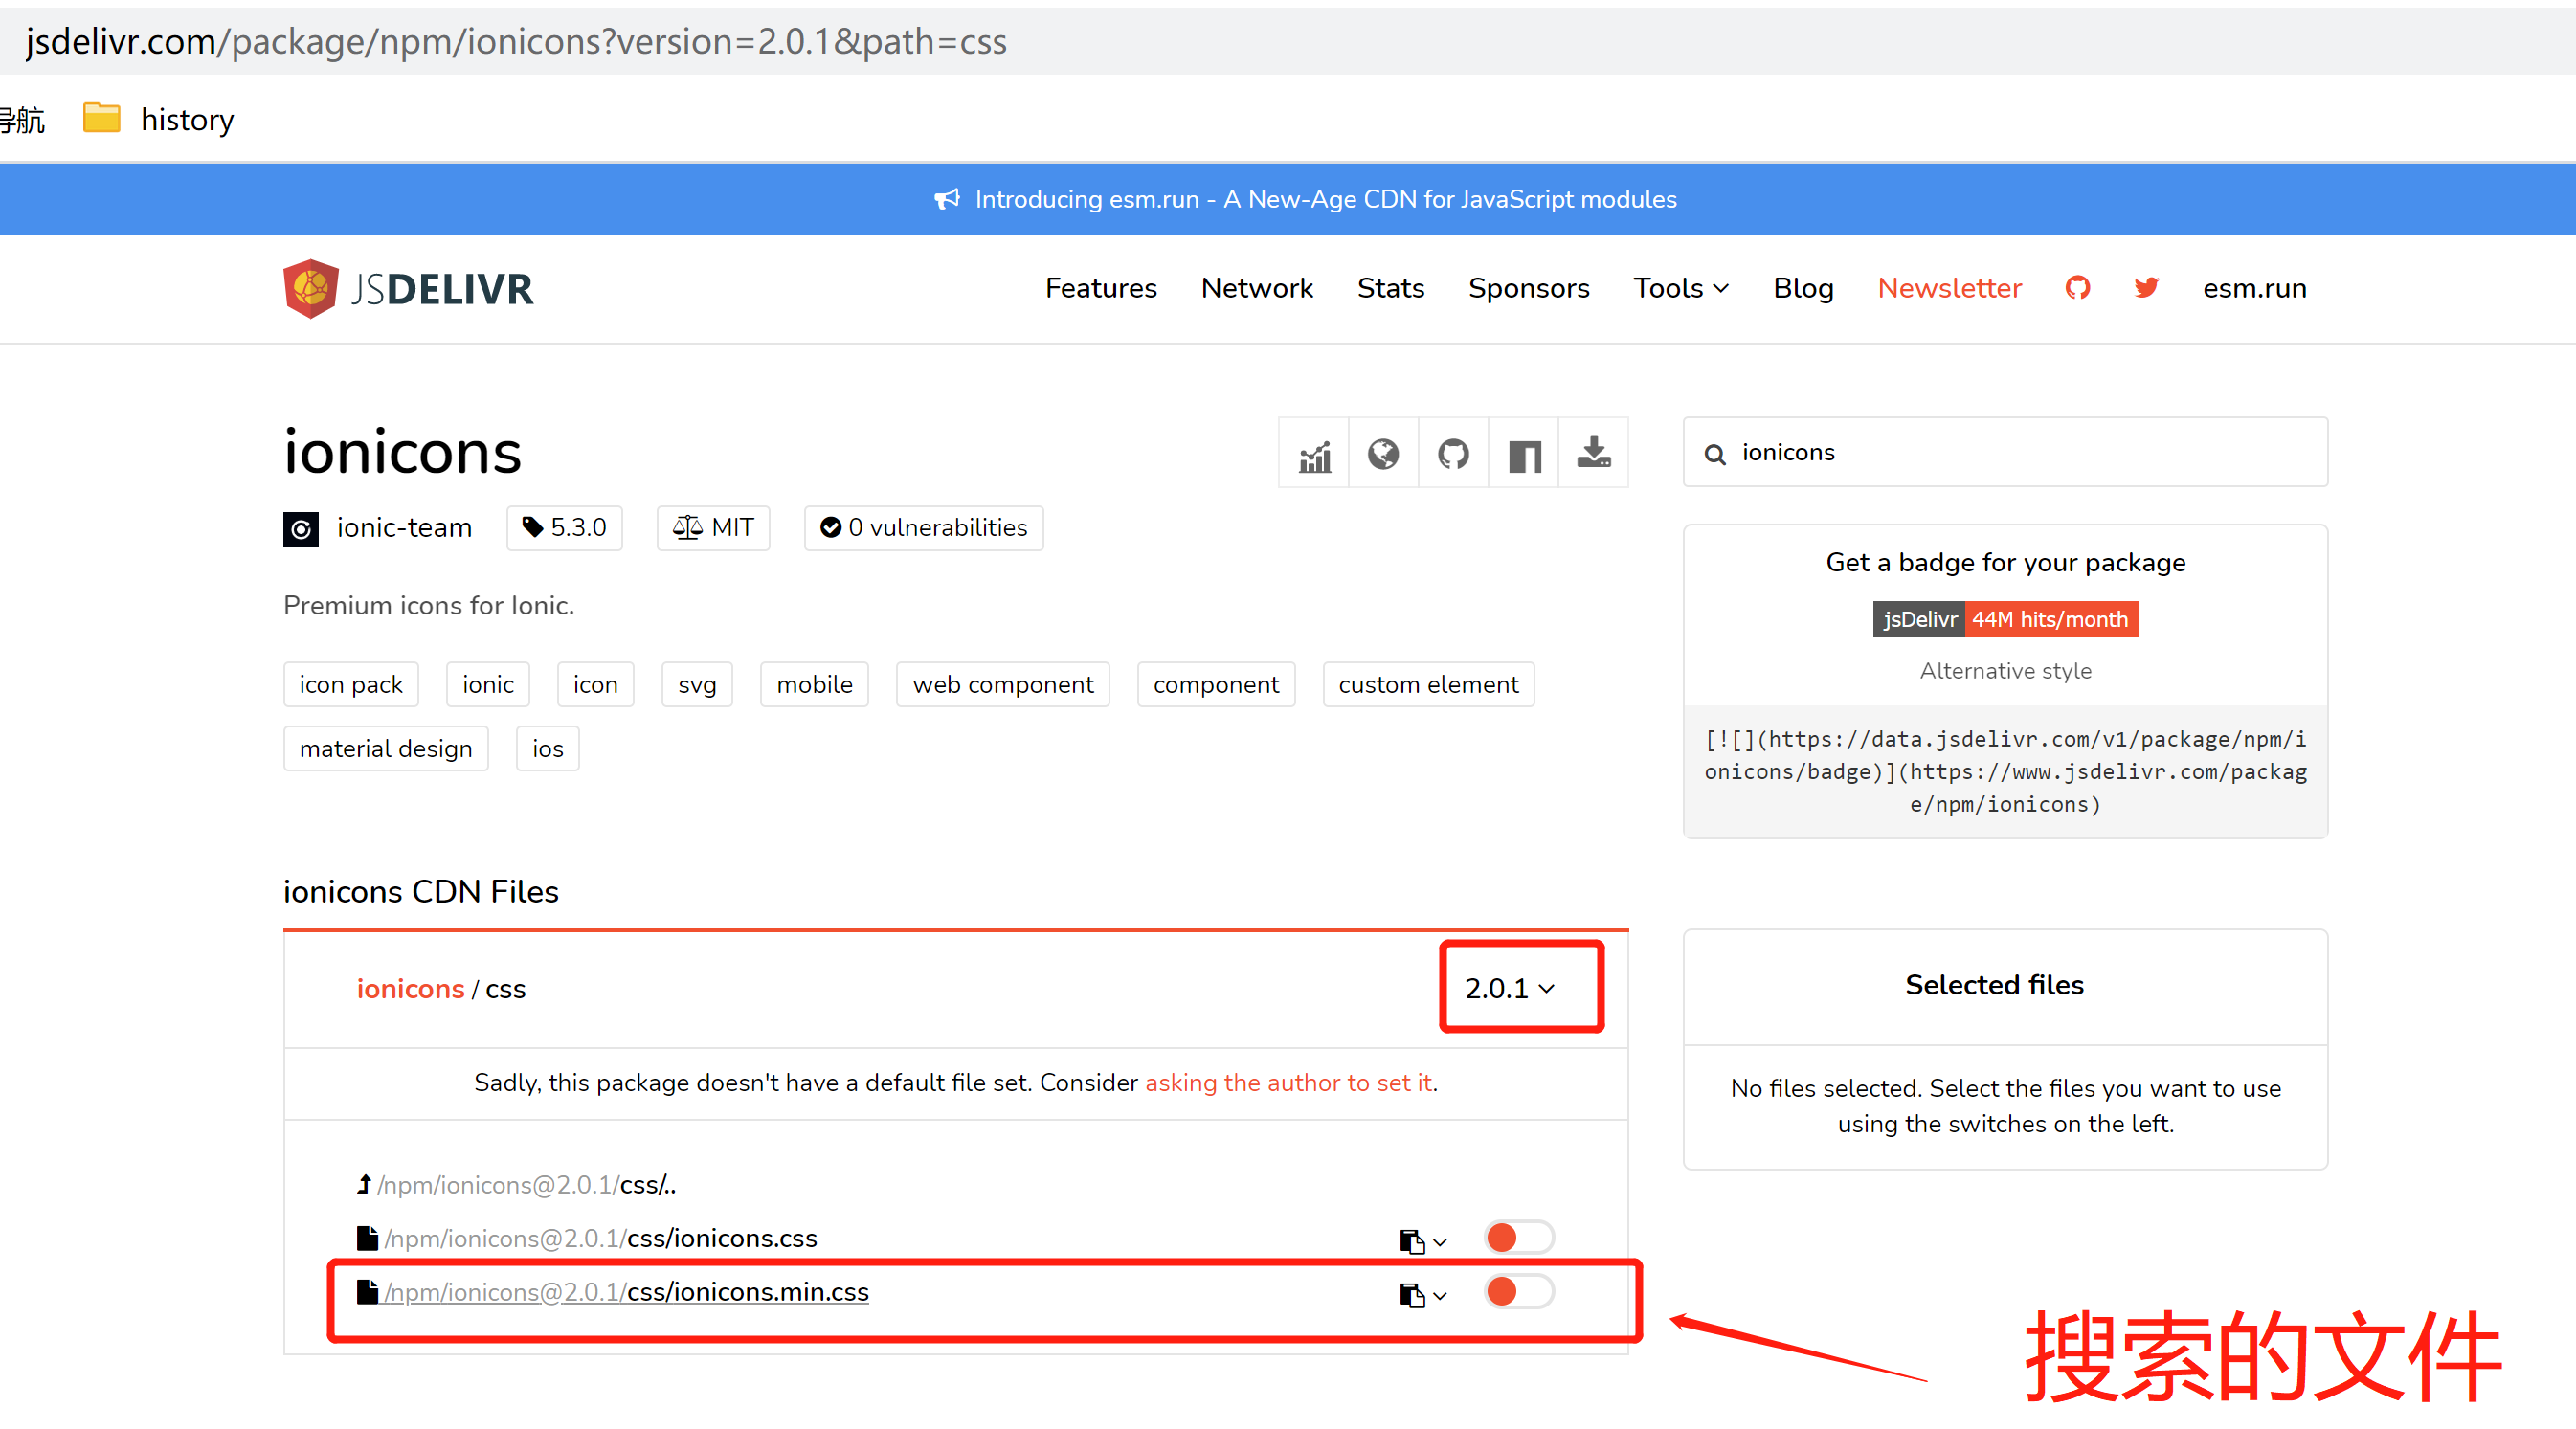Click 'asking the author to set it' link
Image resolution: width=2576 pixels, height=1429 pixels.
click(x=1288, y=1083)
